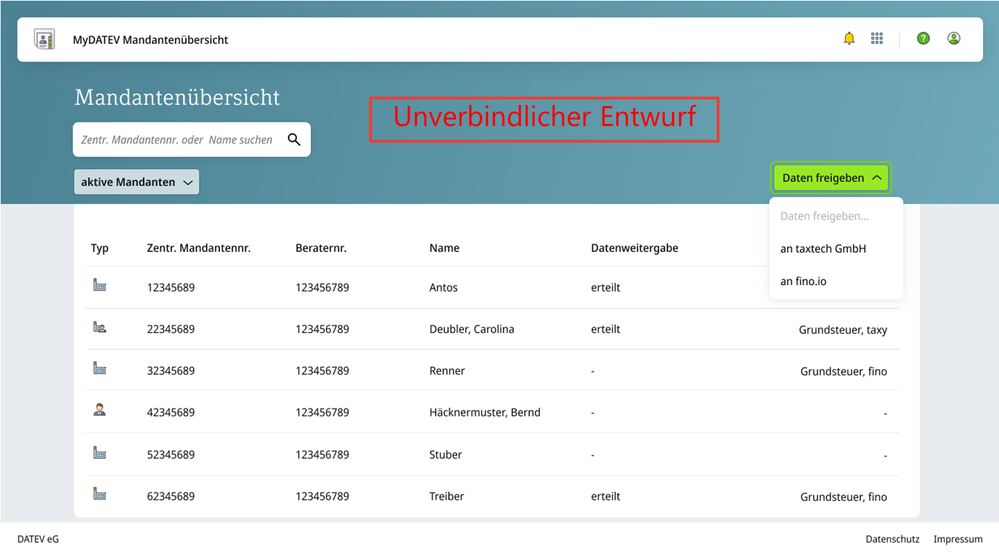The width and height of the screenshot is (999, 555).
Task: Click the type icon in the Renner row
Action: tap(99, 368)
